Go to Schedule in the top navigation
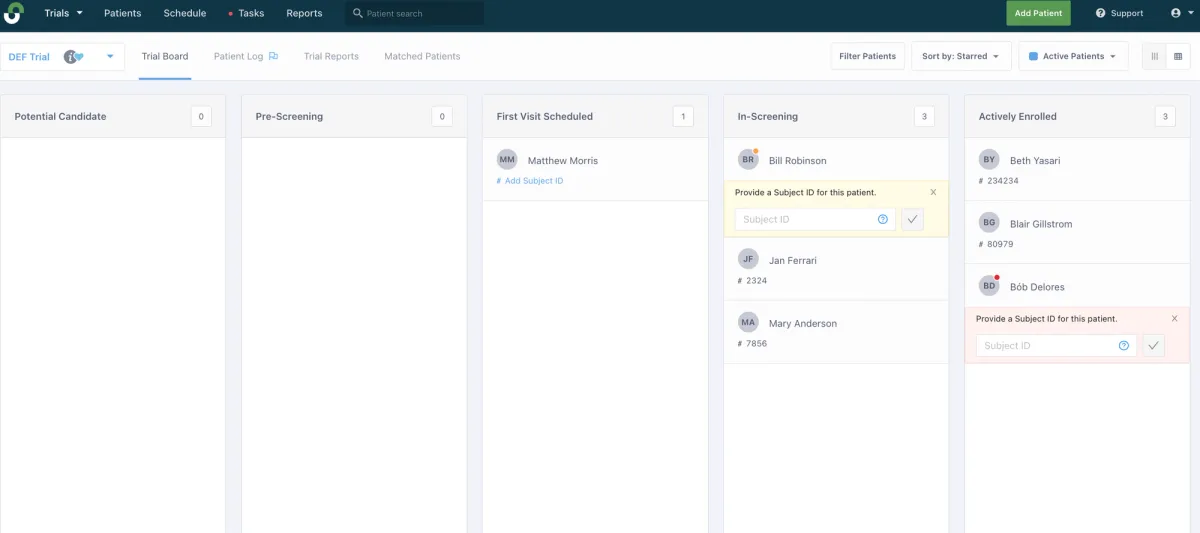This screenshot has height=533, width=1200. point(185,13)
